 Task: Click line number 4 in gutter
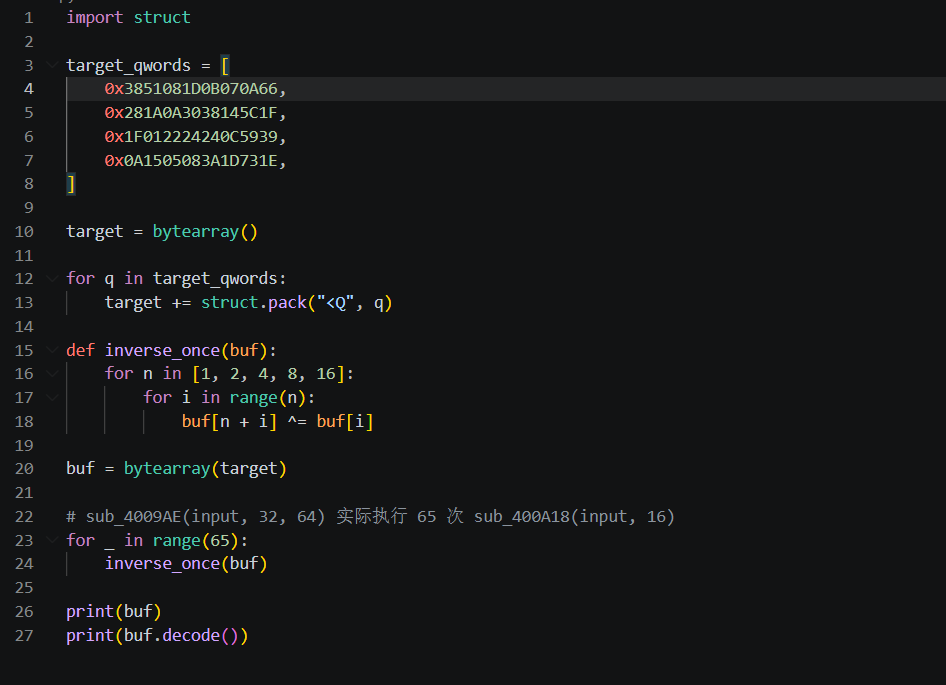tap(28, 89)
